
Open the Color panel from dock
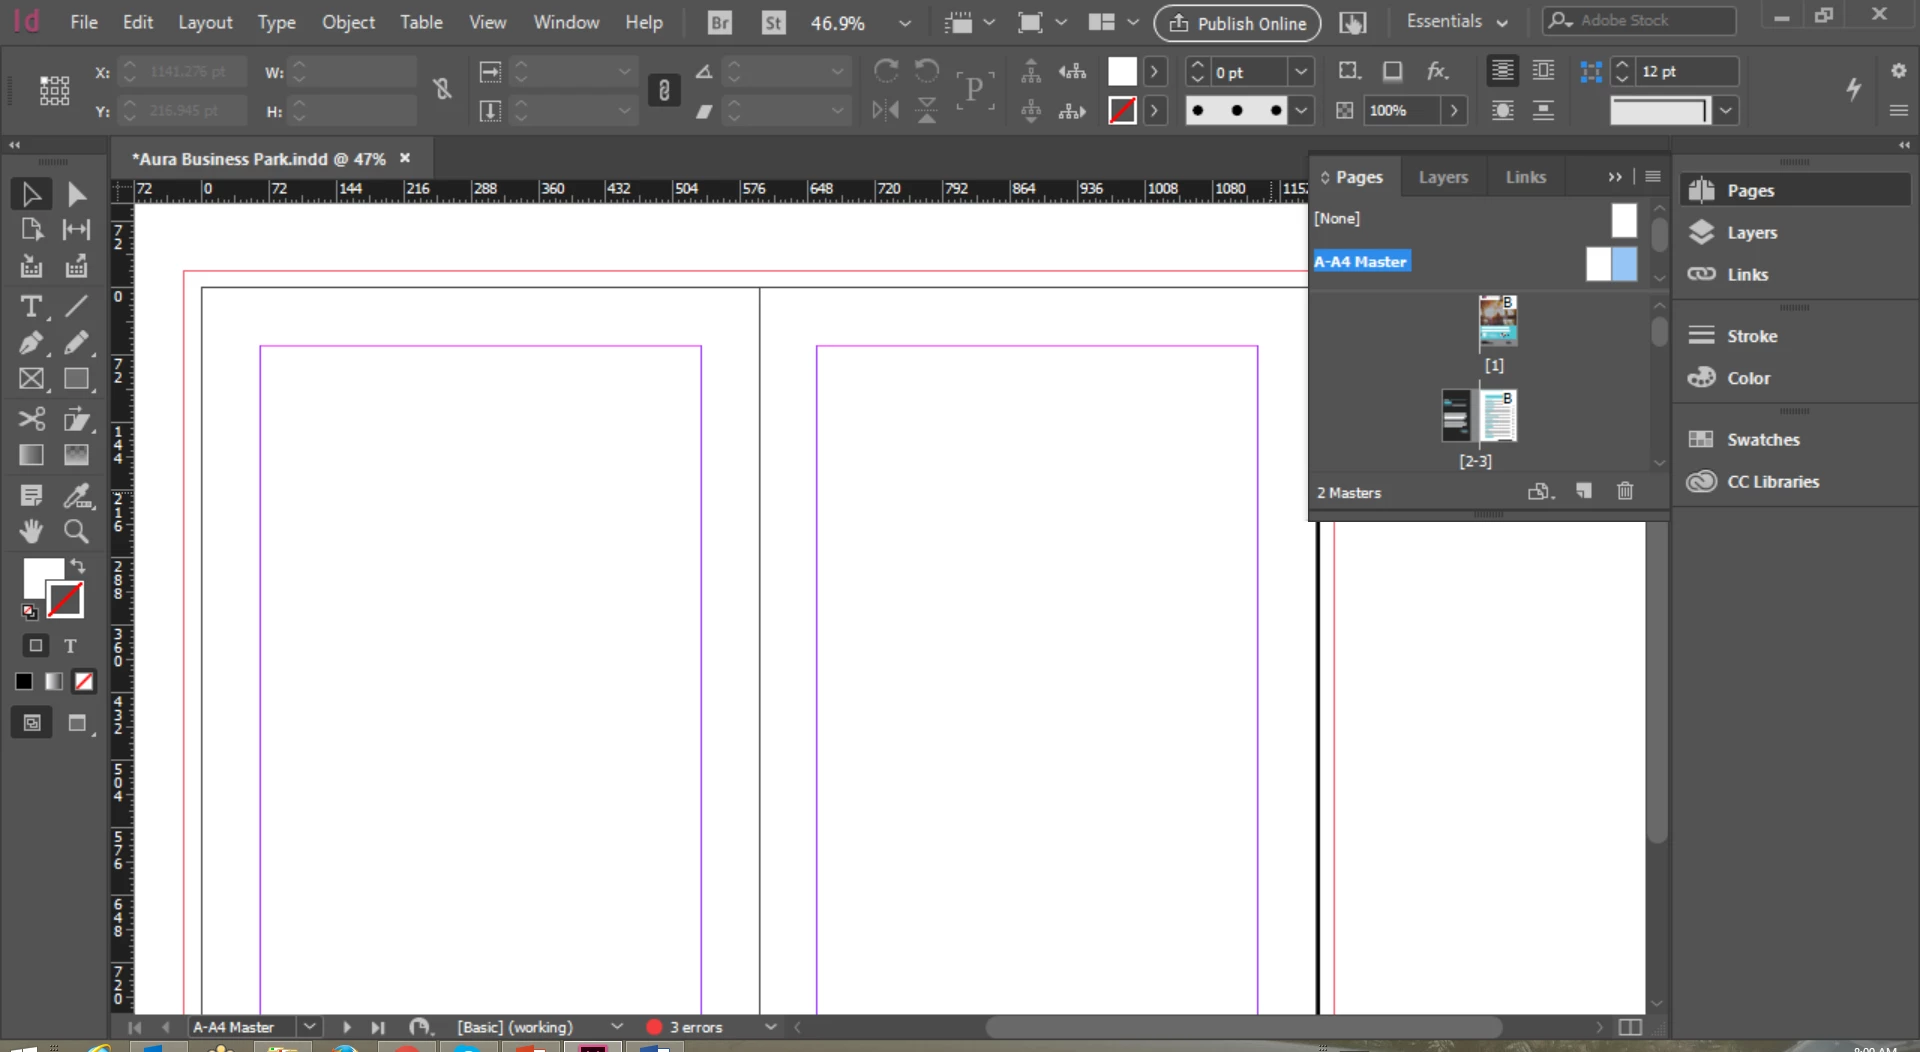pos(1747,378)
